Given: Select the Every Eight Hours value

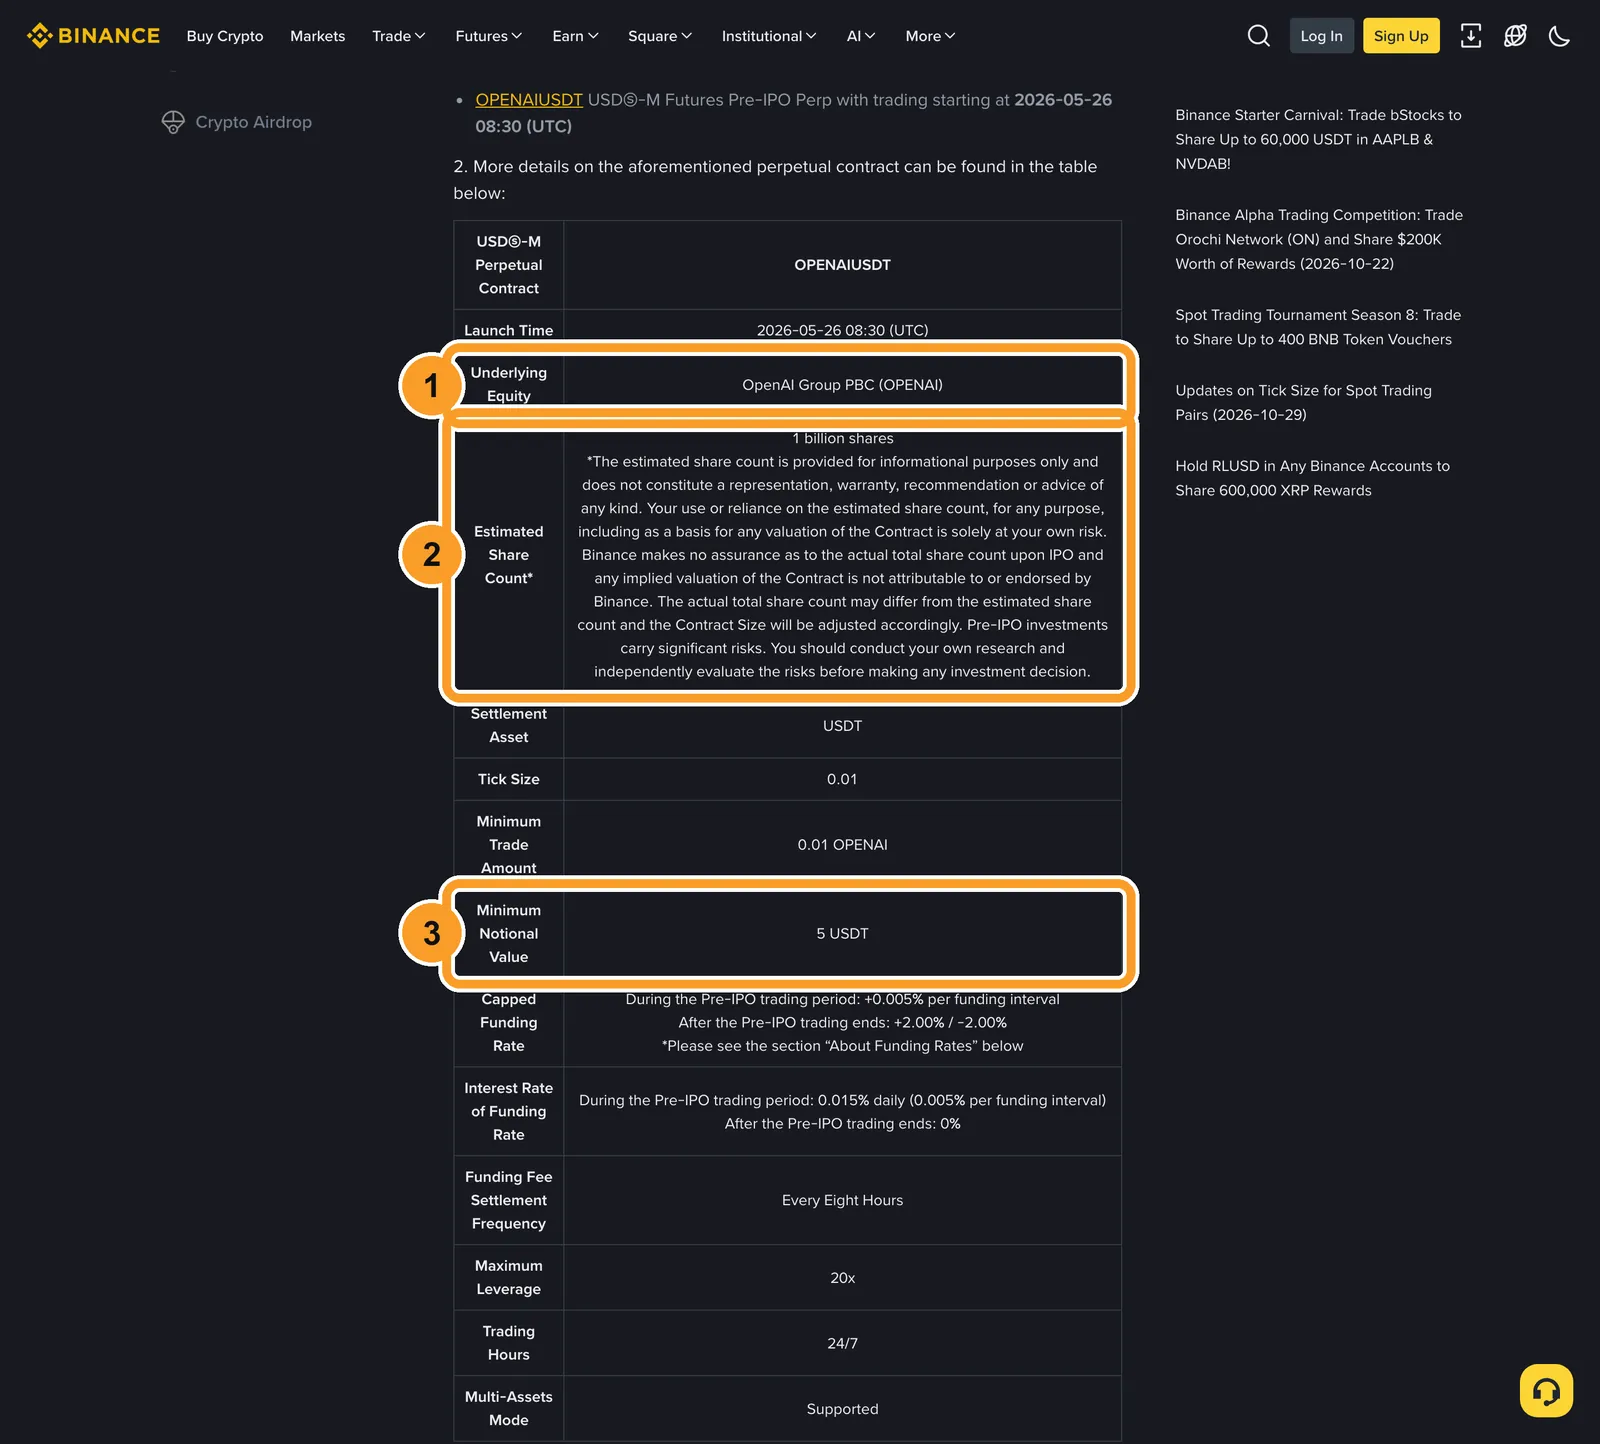Looking at the screenshot, I should 842,1200.
